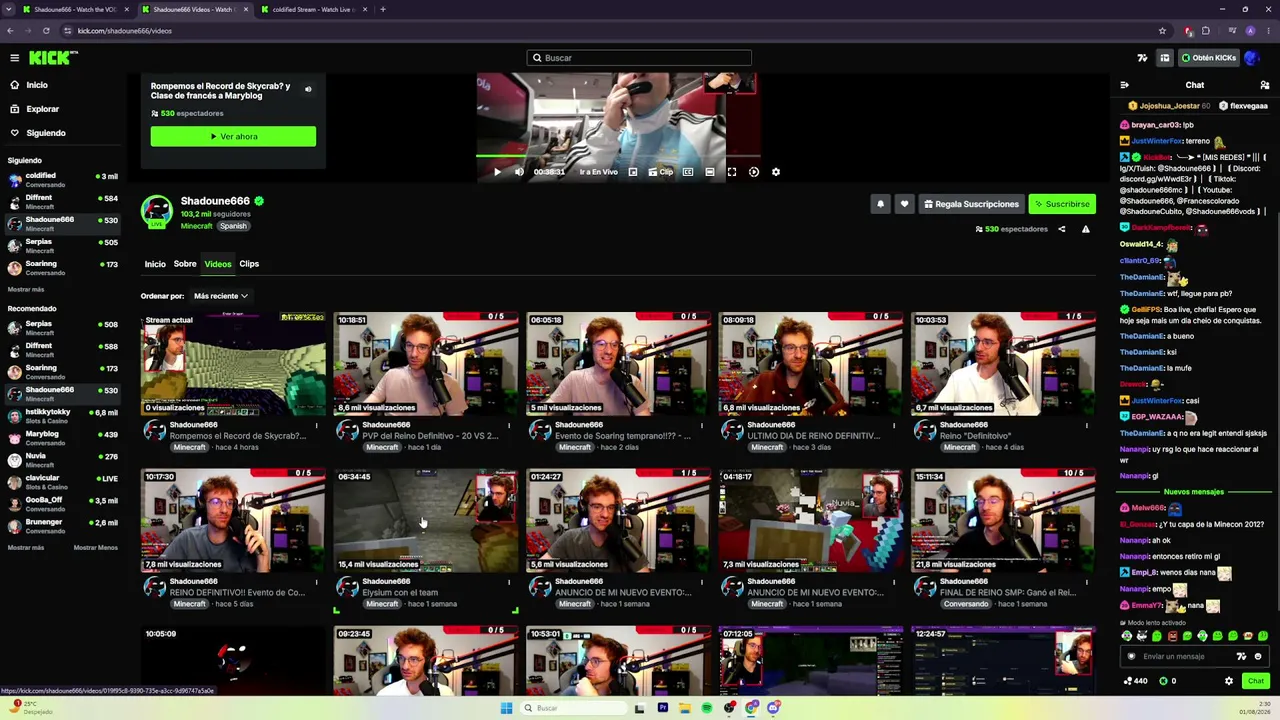The height and width of the screenshot is (720, 1280).
Task: Collapse the chat panel
Action: coord(1124,85)
